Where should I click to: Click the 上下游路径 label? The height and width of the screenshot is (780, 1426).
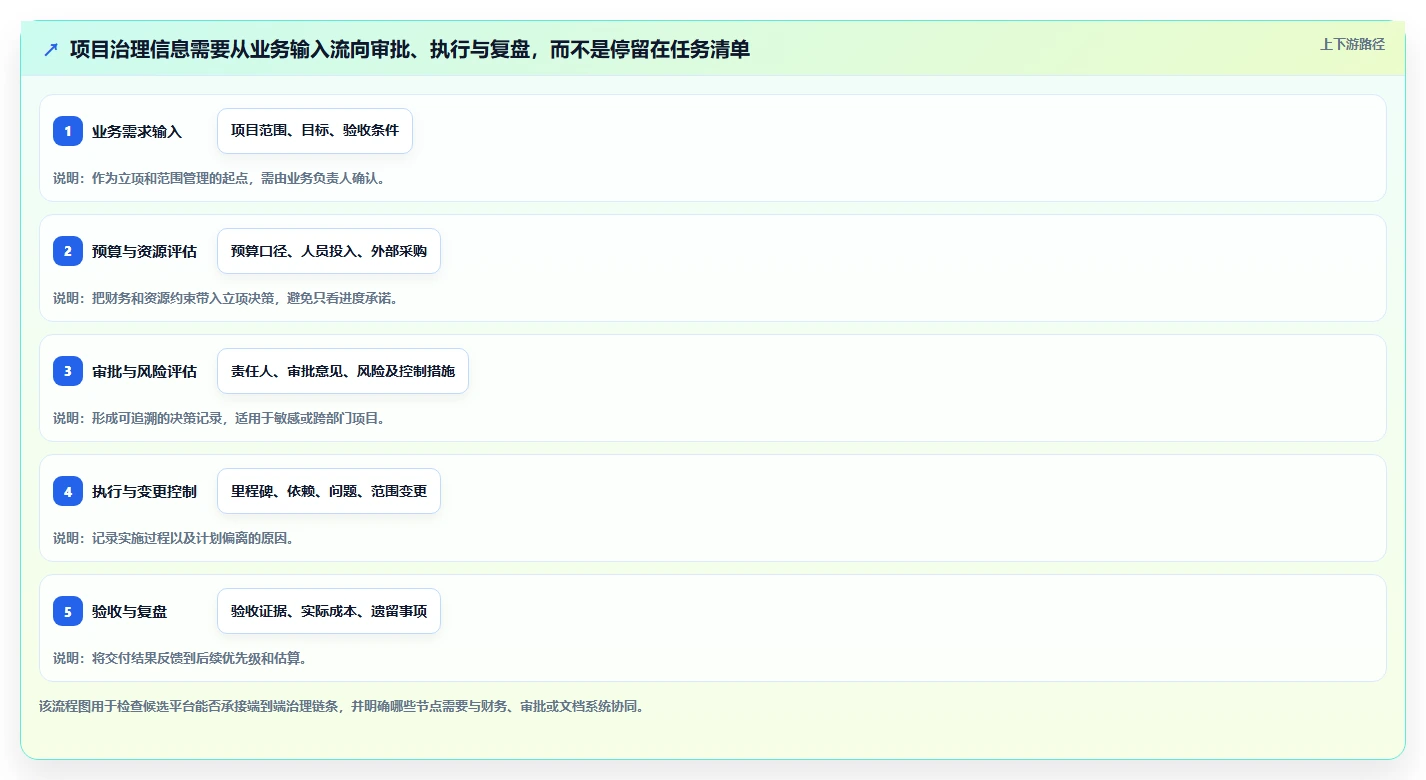pyautogui.click(x=1352, y=44)
